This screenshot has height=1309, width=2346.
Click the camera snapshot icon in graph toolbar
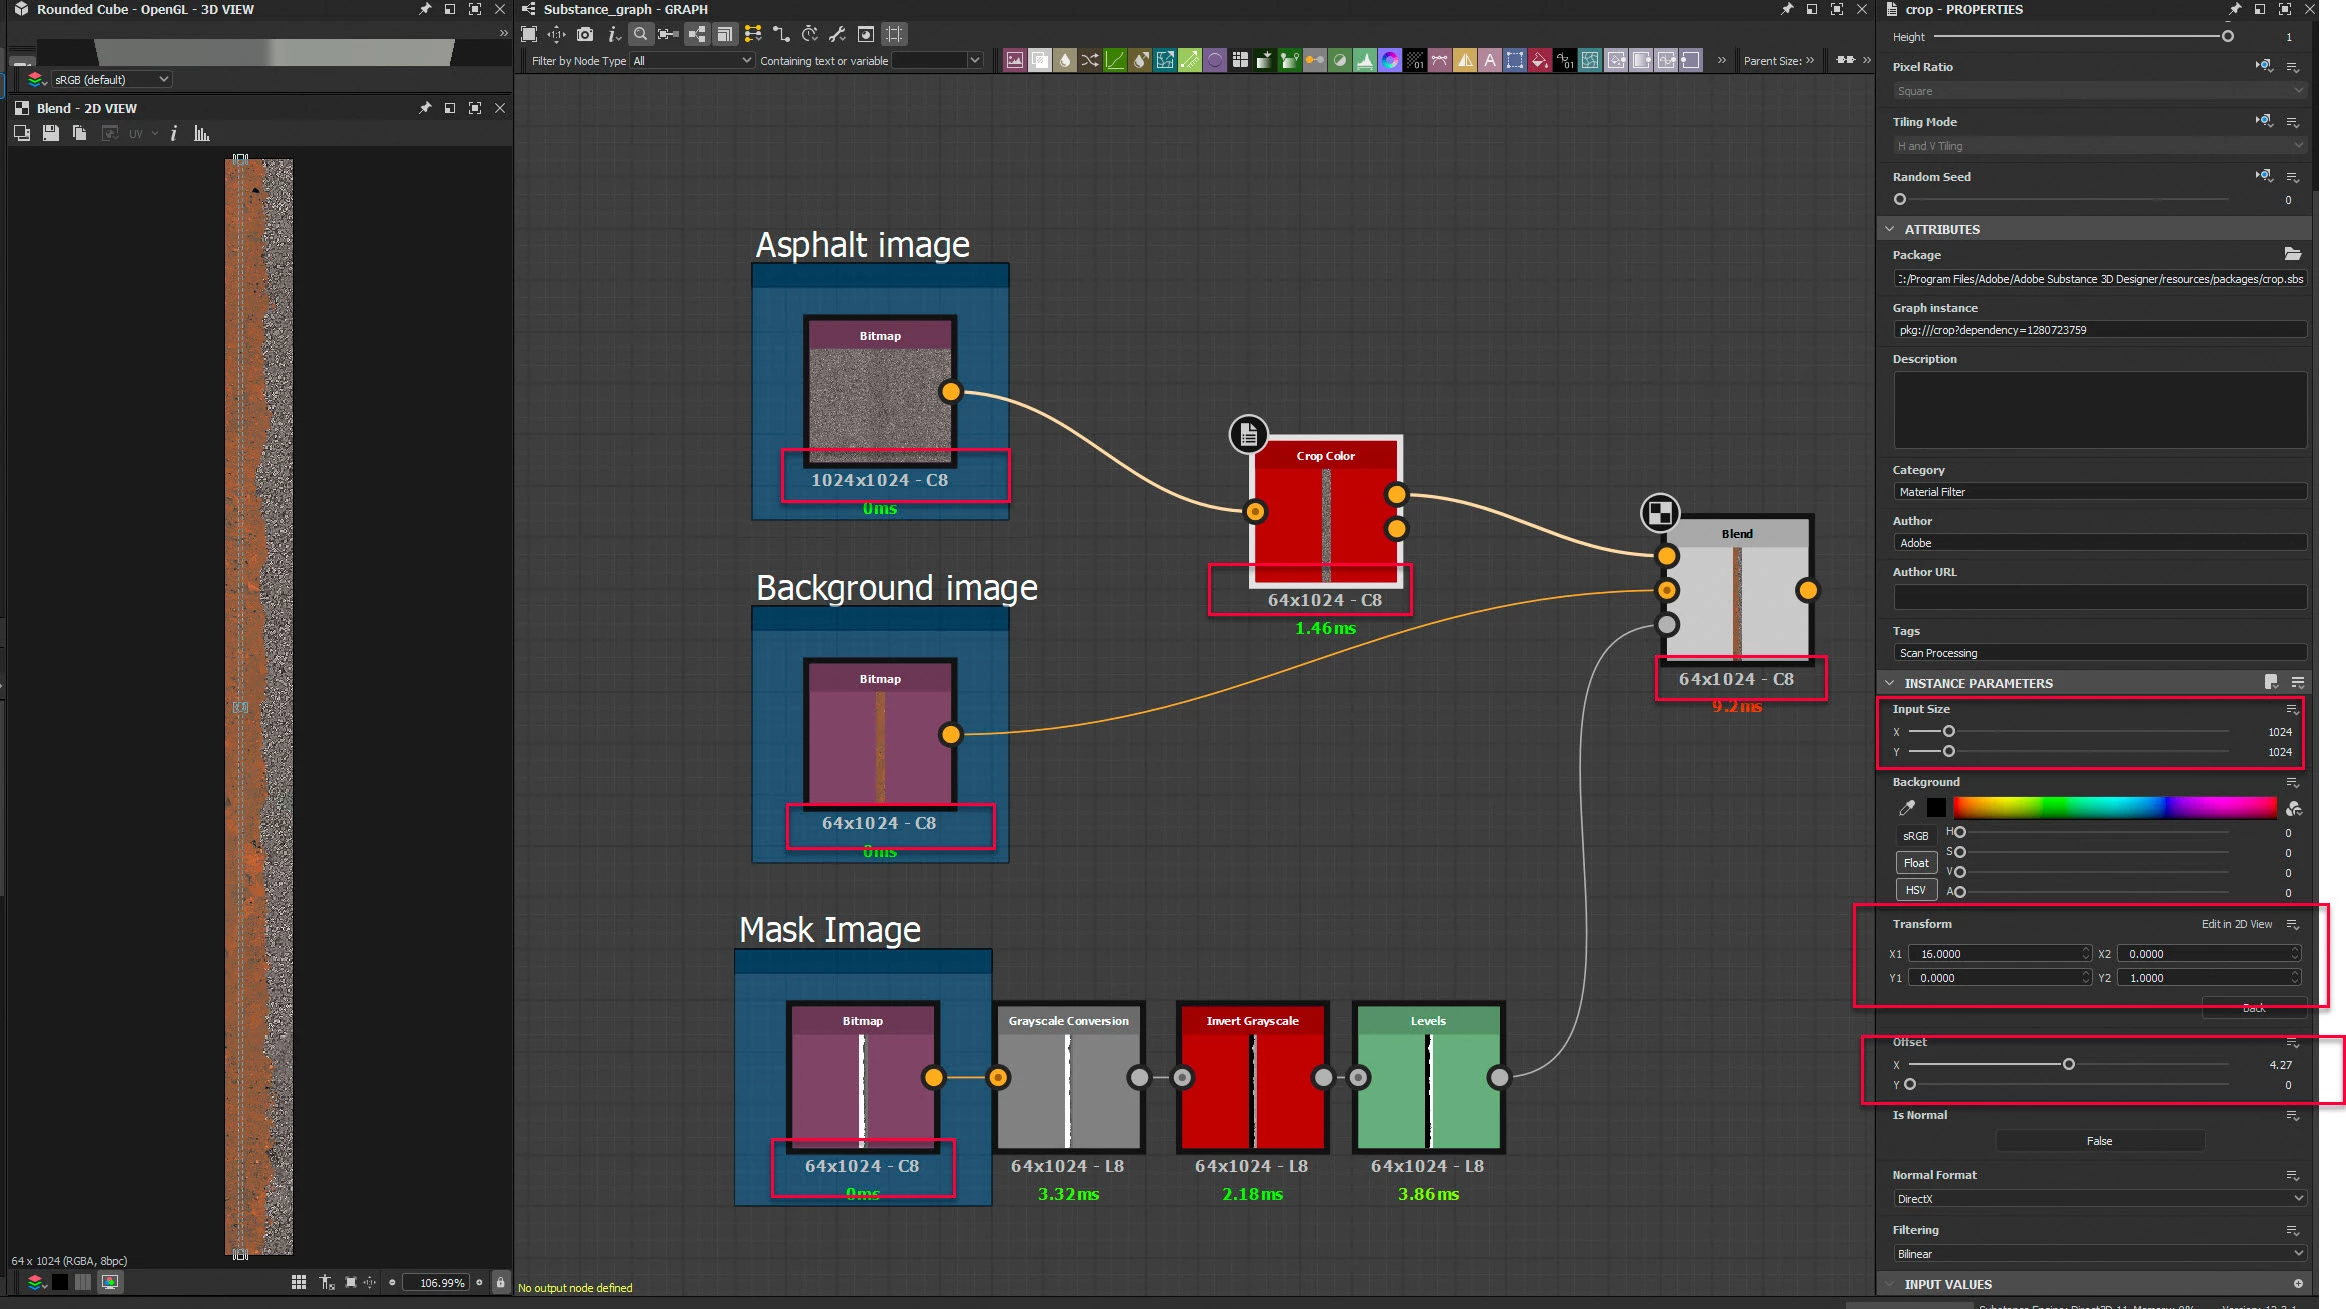[585, 34]
